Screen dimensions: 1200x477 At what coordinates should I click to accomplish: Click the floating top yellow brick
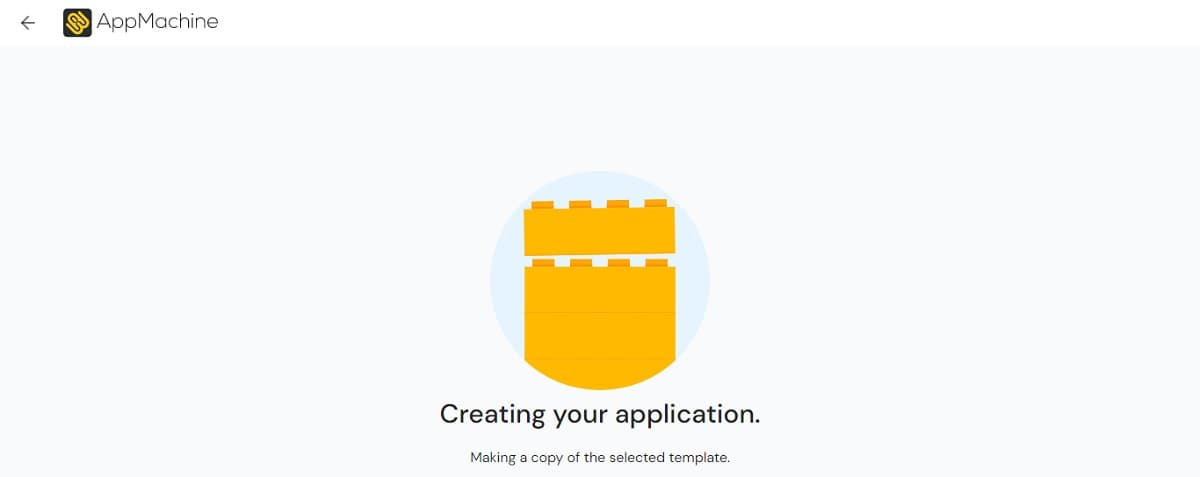pos(600,229)
